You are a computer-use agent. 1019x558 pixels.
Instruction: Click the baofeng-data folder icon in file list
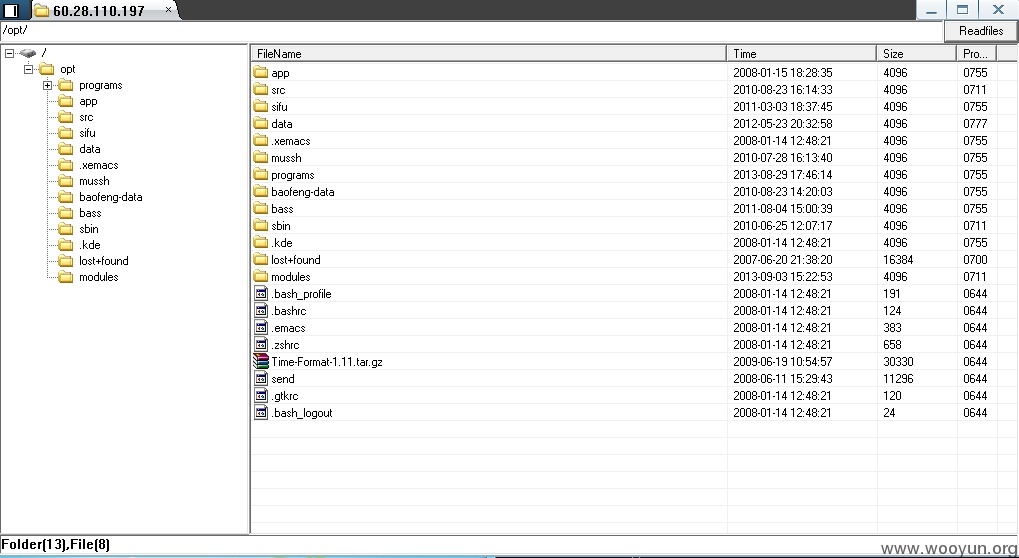click(x=261, y=192)
